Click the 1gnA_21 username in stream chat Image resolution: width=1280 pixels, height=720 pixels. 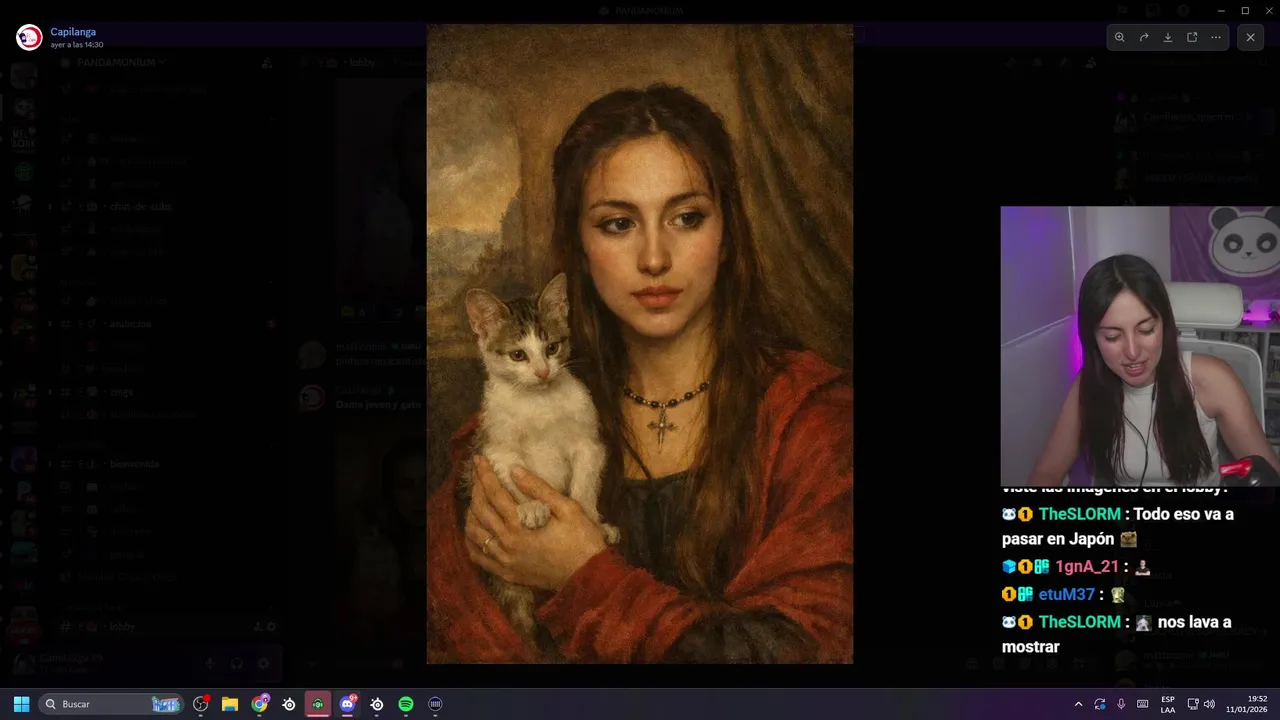pyautogui.click(x=1087, y=567)
